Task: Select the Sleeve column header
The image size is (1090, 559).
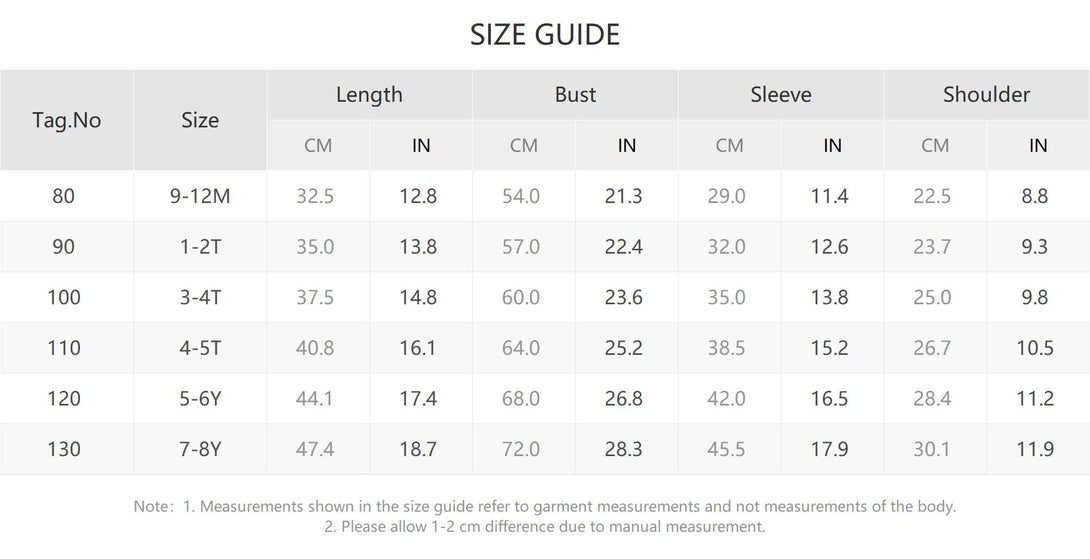Action: (781, 95)
